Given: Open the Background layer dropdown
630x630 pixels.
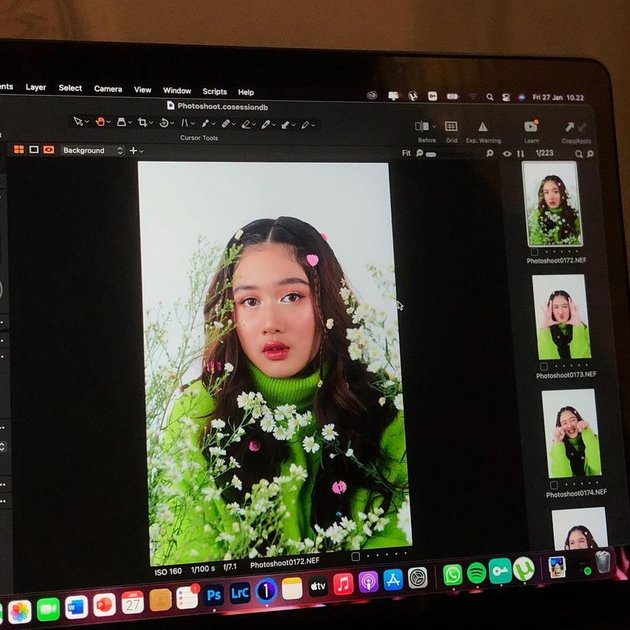Looking at the screenshot, I should tap(92, 150).
